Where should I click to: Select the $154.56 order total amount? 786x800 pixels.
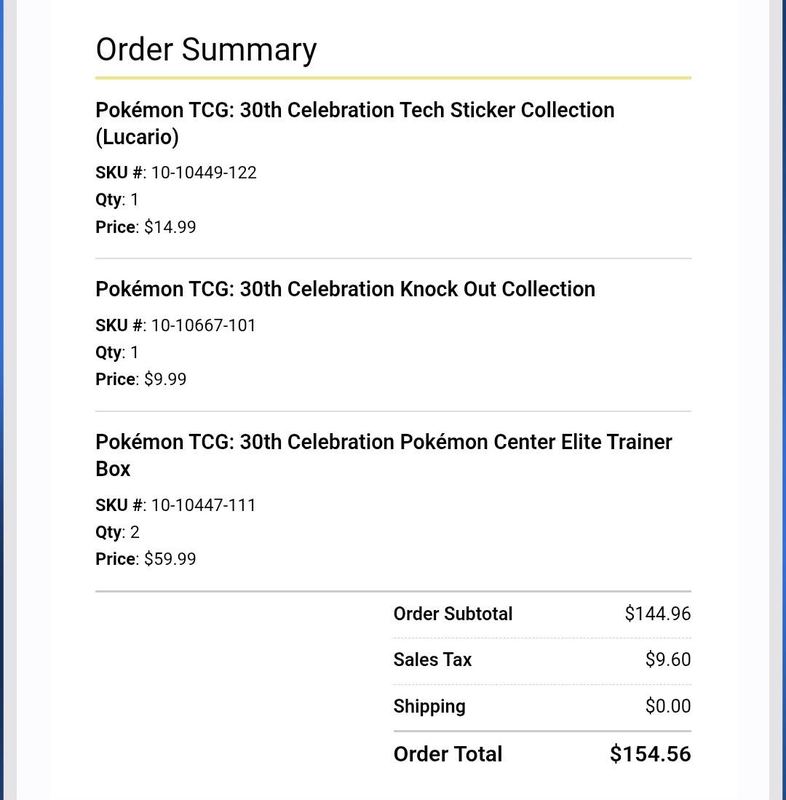[650, 754]
